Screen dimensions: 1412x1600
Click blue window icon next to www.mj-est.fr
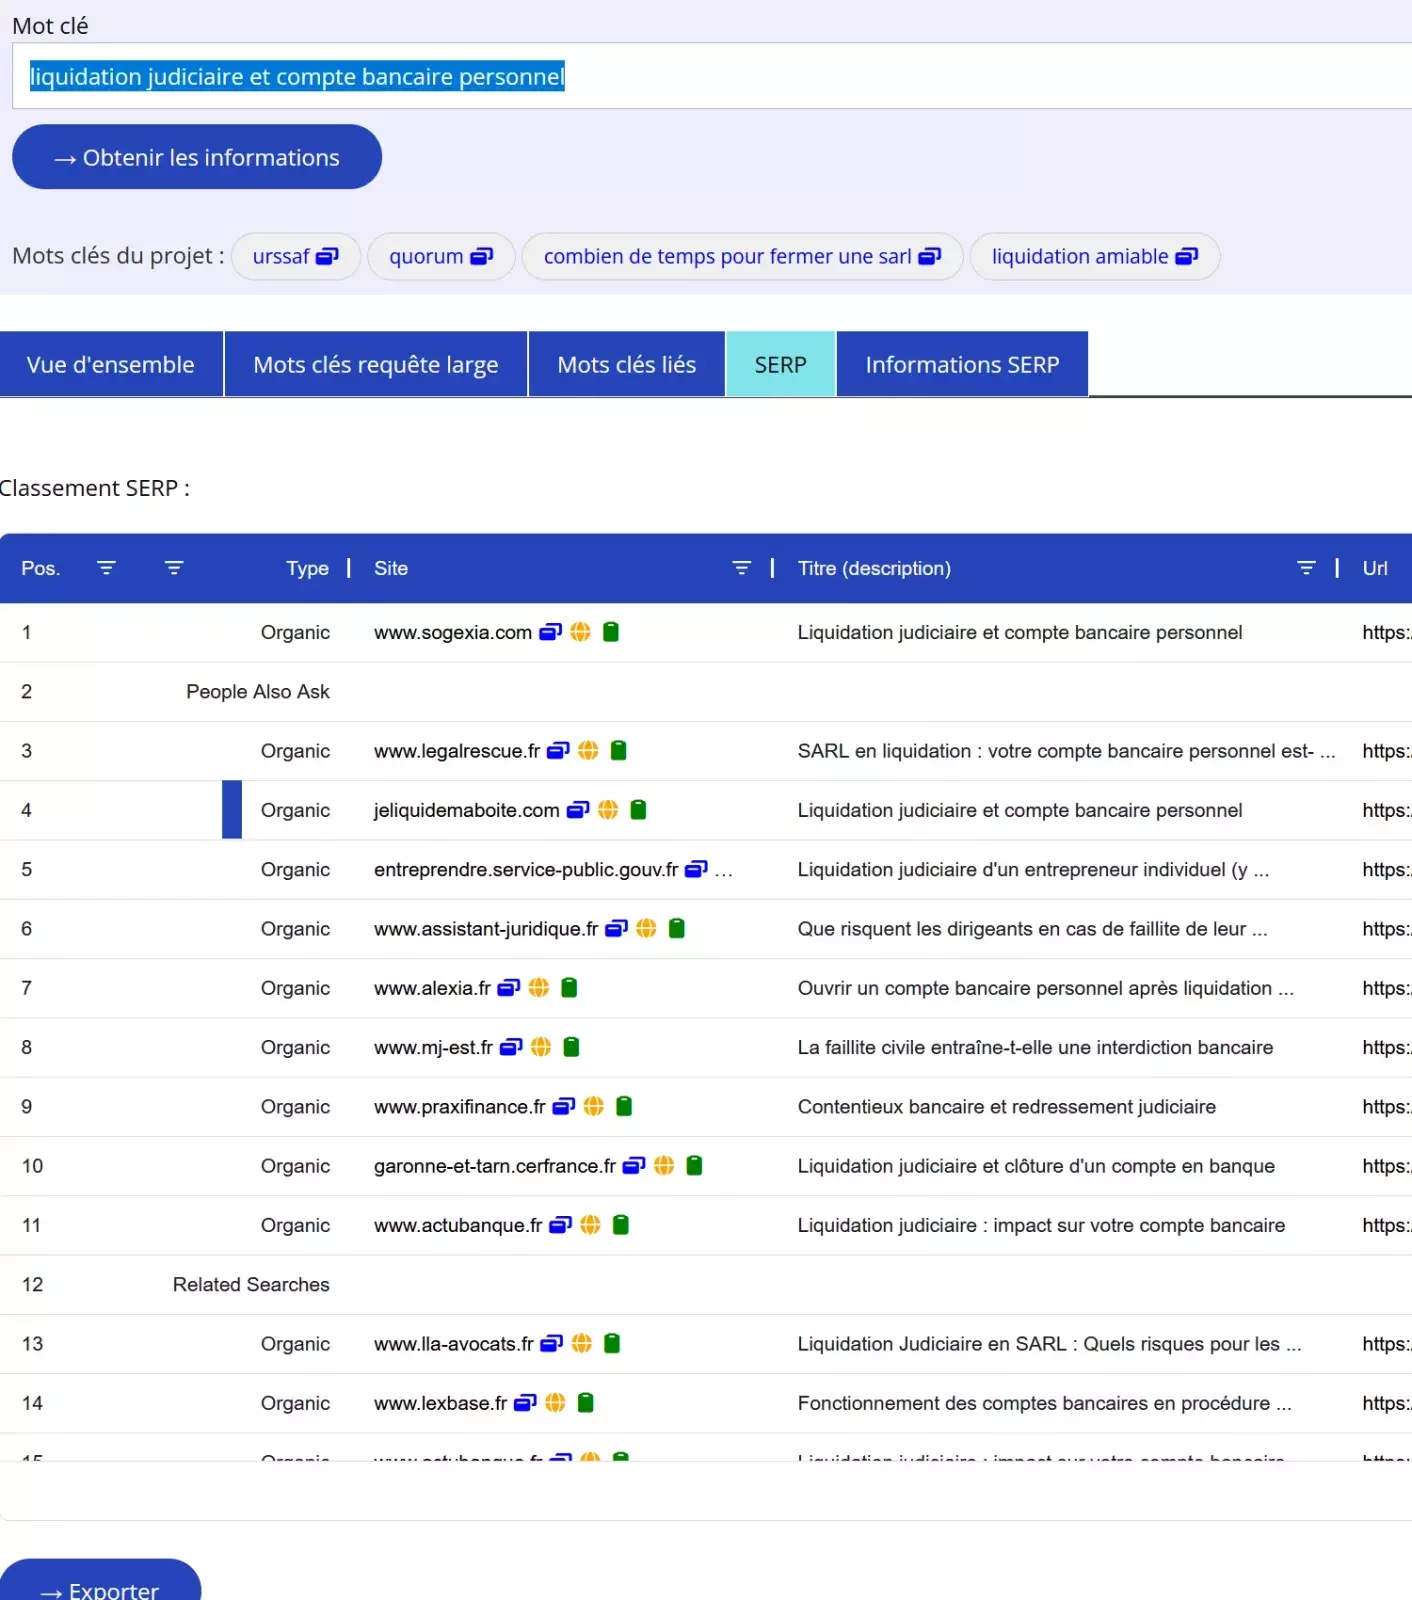tap(511, 1047)
